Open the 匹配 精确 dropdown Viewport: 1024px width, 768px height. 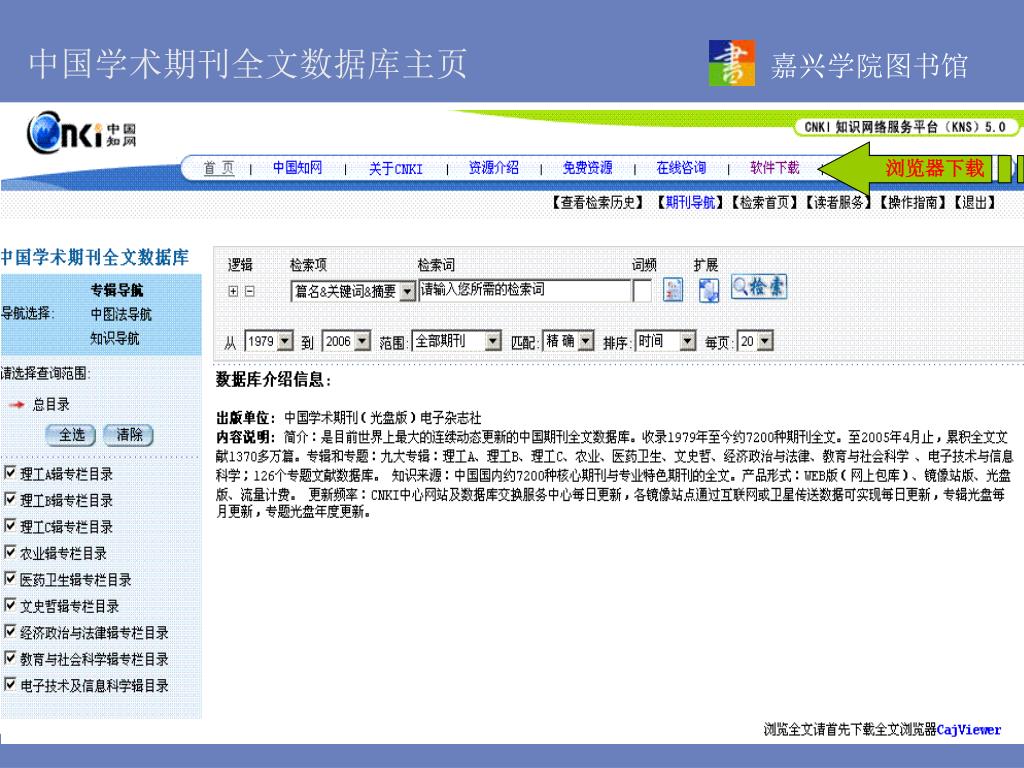569,341
